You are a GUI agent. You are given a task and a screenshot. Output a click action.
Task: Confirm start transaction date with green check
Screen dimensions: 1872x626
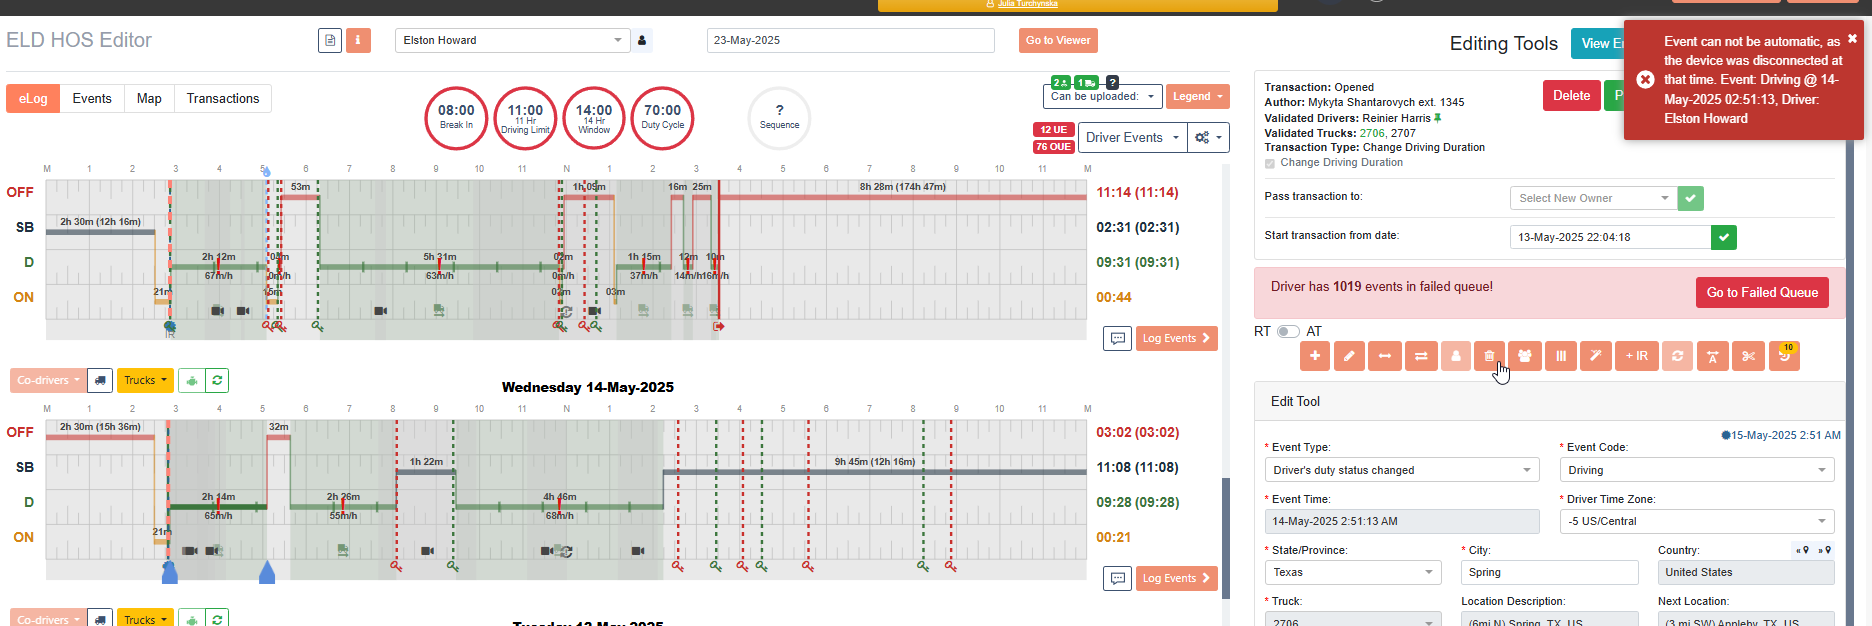[x=1724, y=237]
